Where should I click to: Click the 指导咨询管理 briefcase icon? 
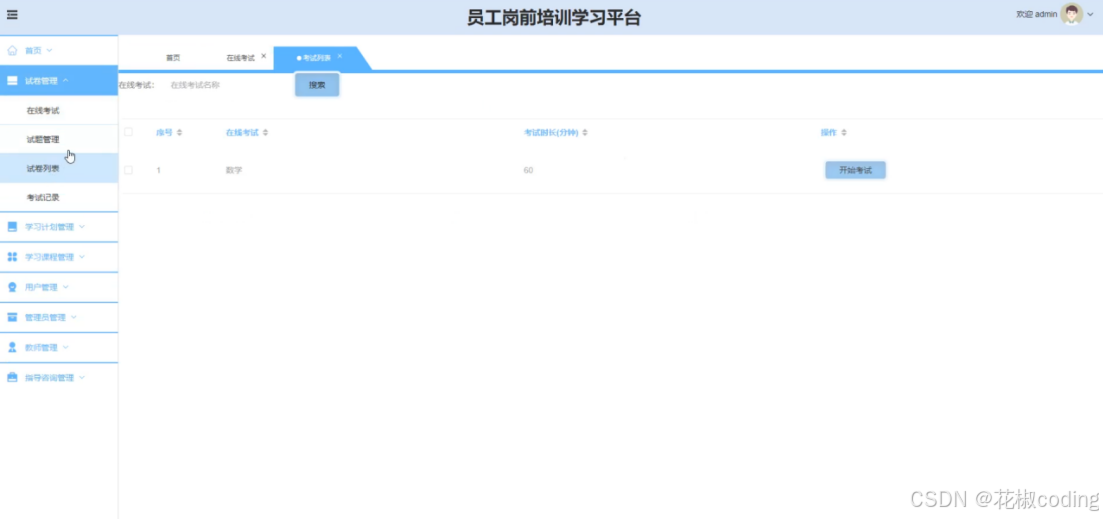[12, 378]
